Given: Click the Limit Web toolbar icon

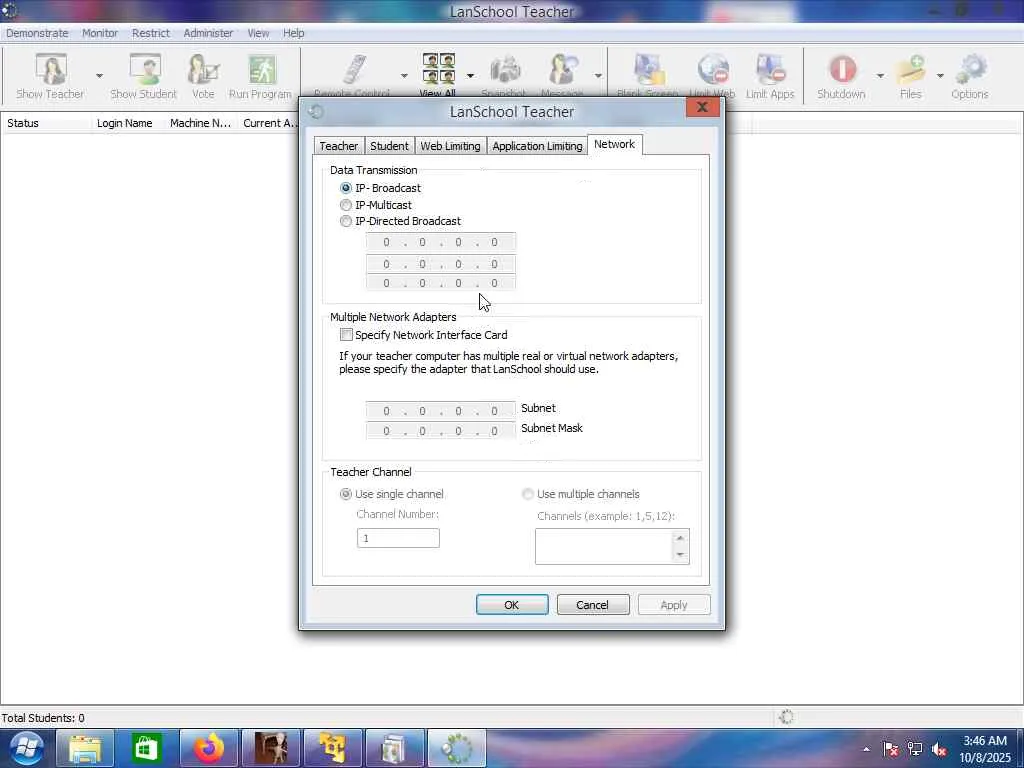Looking at the screenshot, I should [712, 69].
